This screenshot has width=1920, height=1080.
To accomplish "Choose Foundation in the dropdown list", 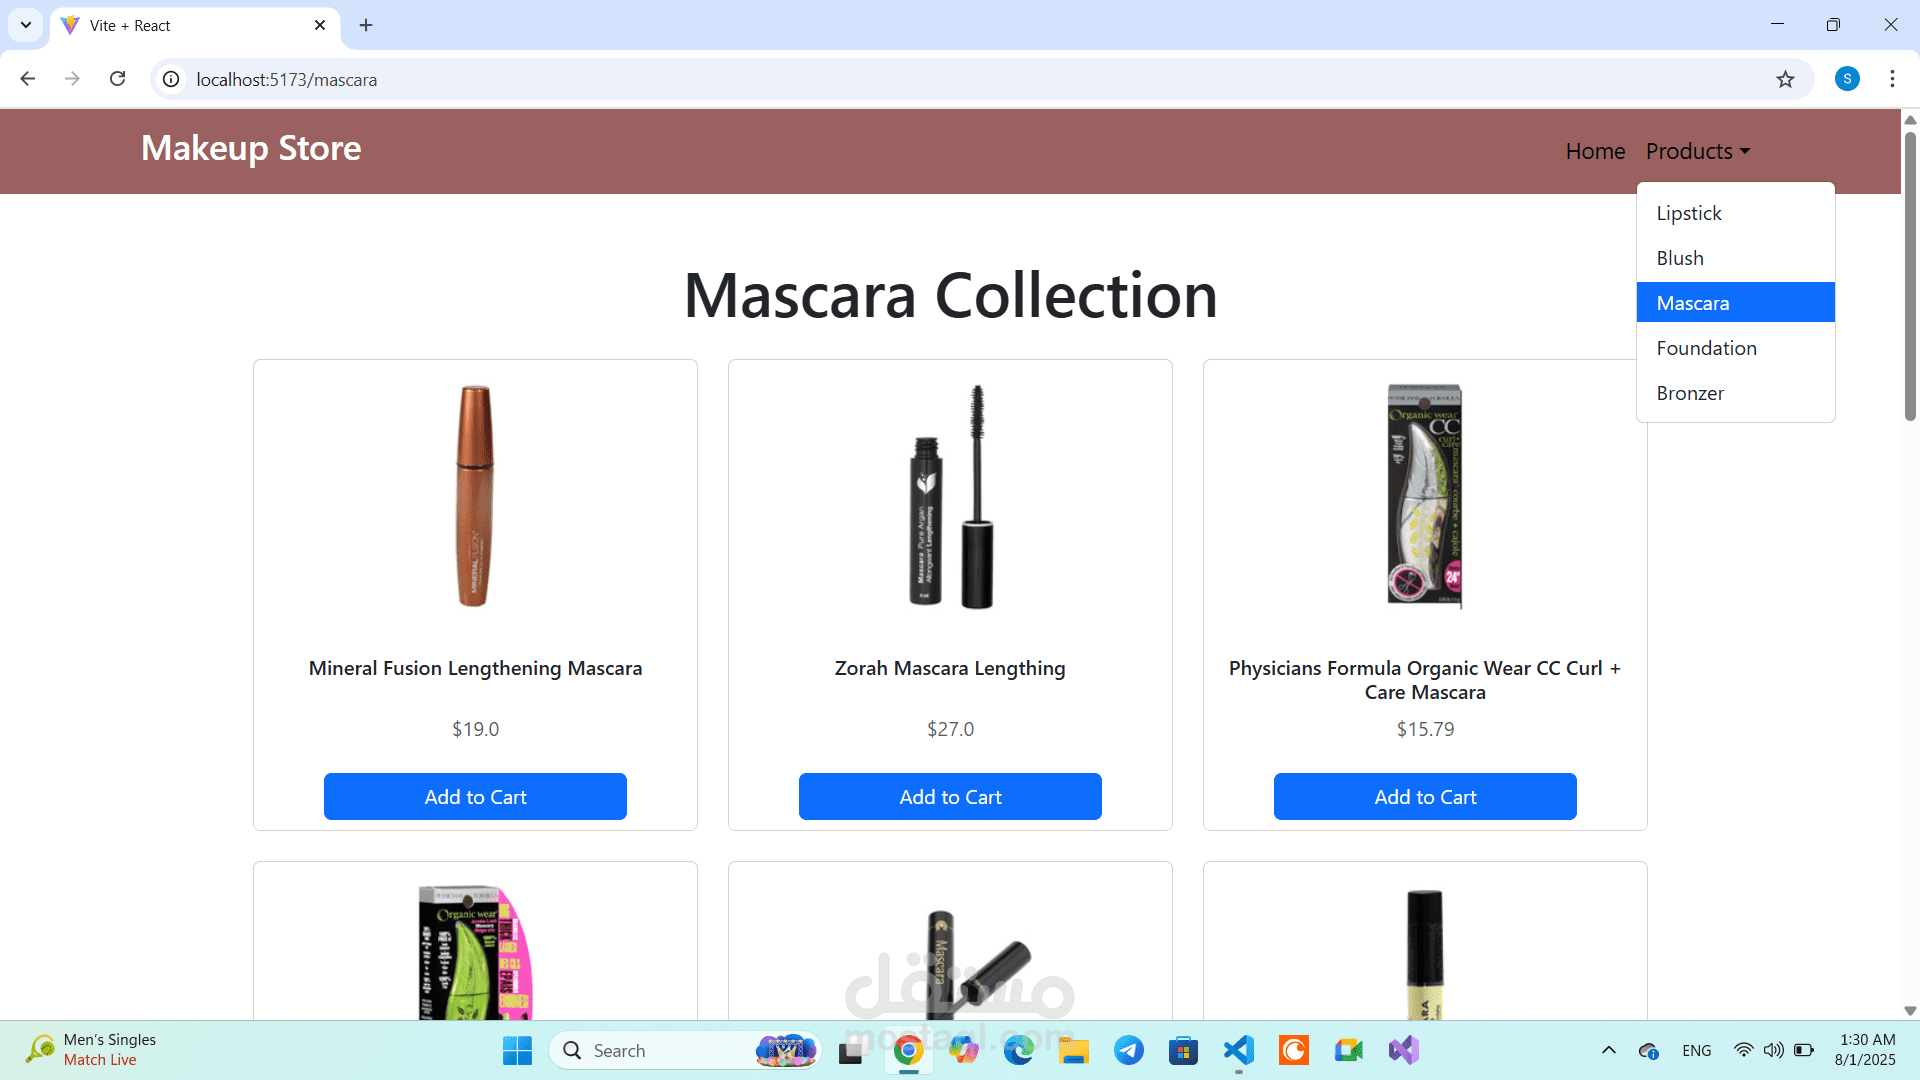I will [x=1706, y=348].
